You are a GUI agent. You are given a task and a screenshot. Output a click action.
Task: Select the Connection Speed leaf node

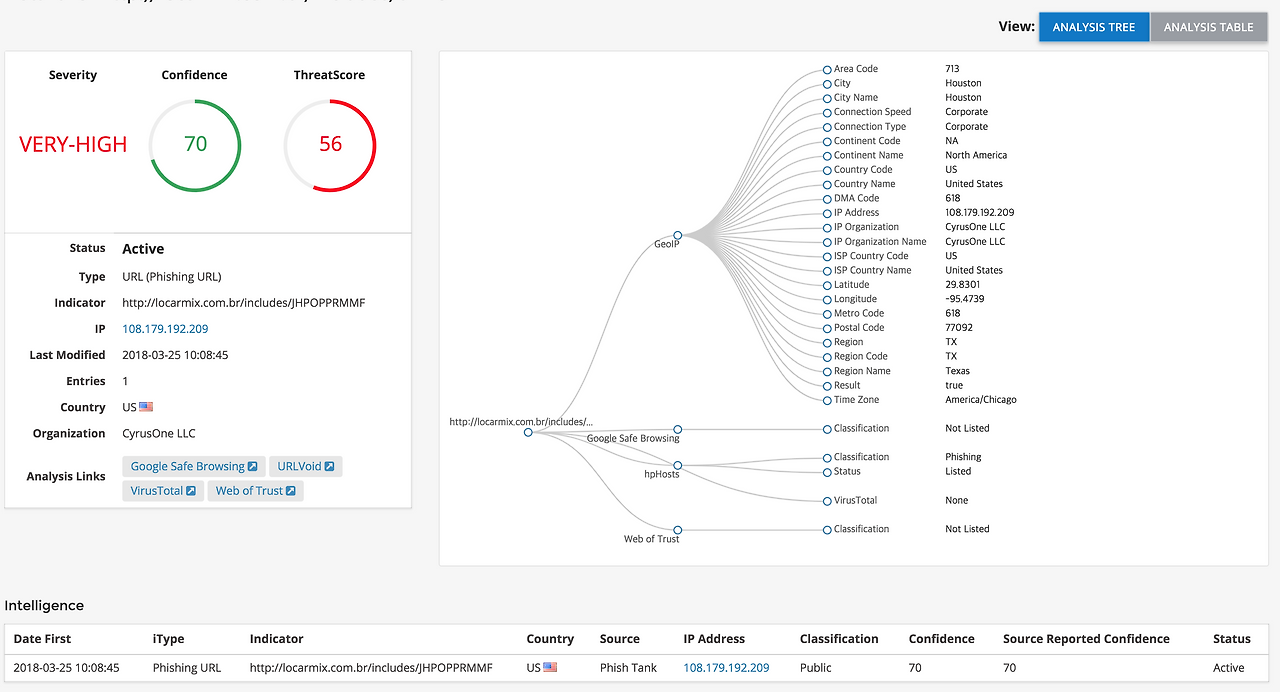[x=827, y=113]
